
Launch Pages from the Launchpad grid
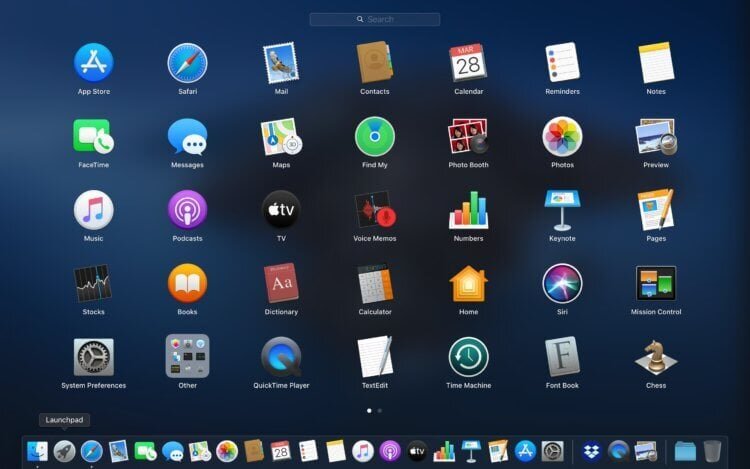pos(656,209)
